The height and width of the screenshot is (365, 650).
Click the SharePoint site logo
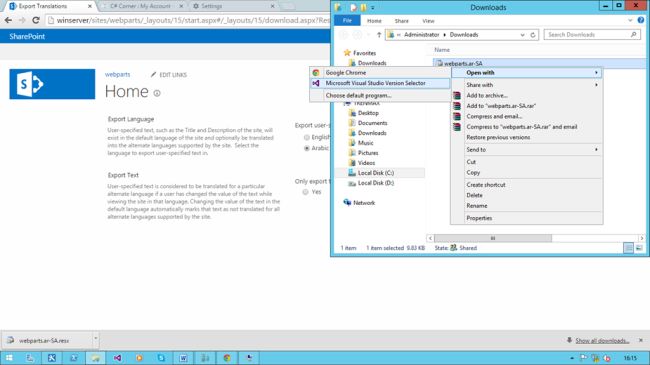(52, 84)
